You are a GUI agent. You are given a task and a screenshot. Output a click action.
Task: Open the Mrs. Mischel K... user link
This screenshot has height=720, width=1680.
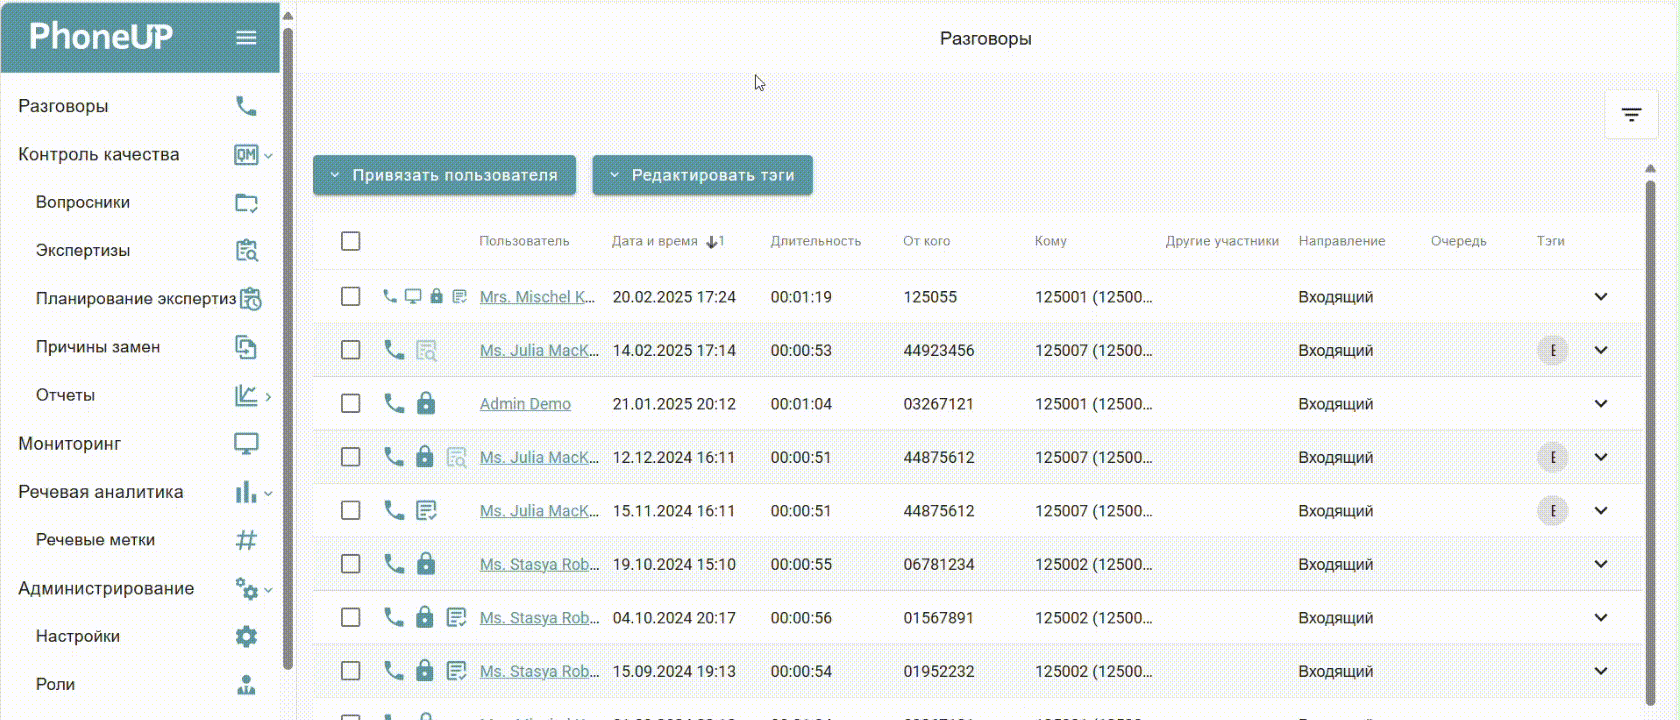point(537,297)
